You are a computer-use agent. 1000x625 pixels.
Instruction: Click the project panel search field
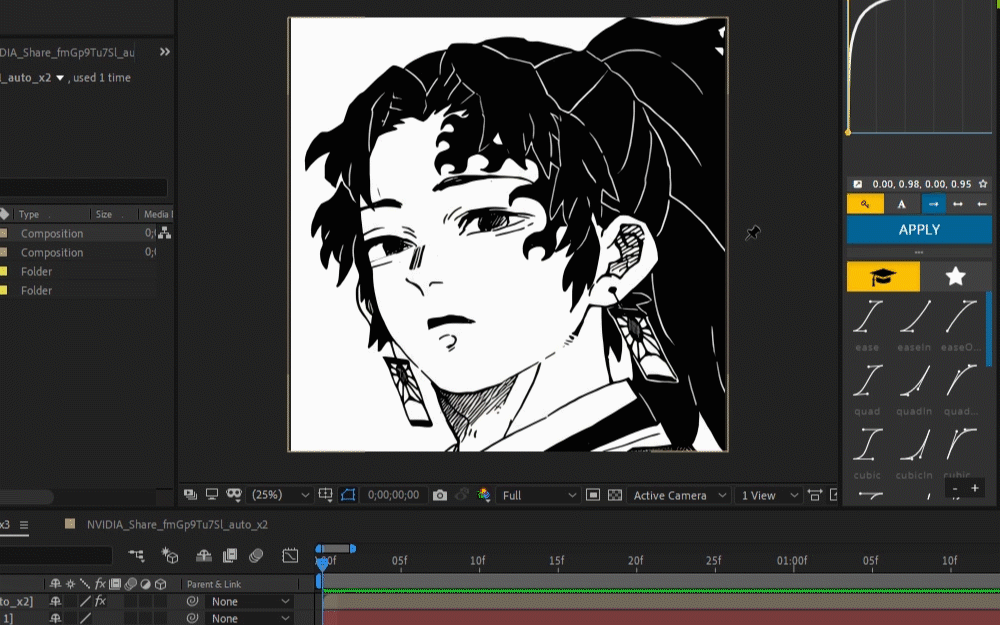(83, 188)
